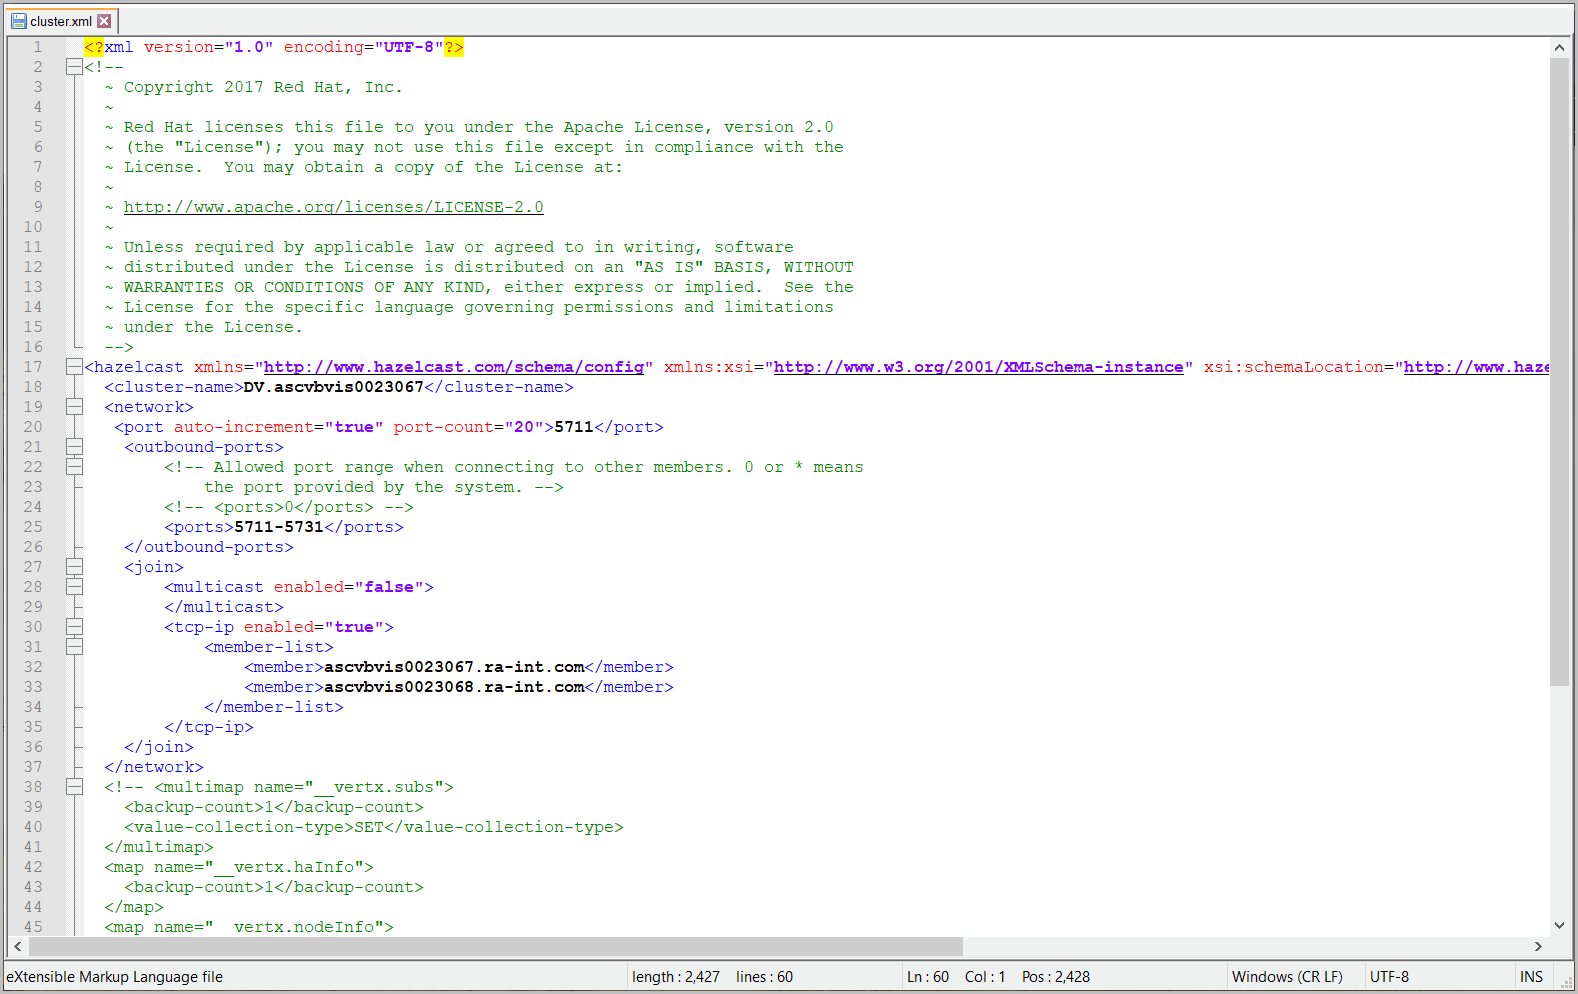Collapse the tcp-ip block on line 30
The width and height of the screenshot is (1578, 994).
pyautogui.click(x=74, y=627)
